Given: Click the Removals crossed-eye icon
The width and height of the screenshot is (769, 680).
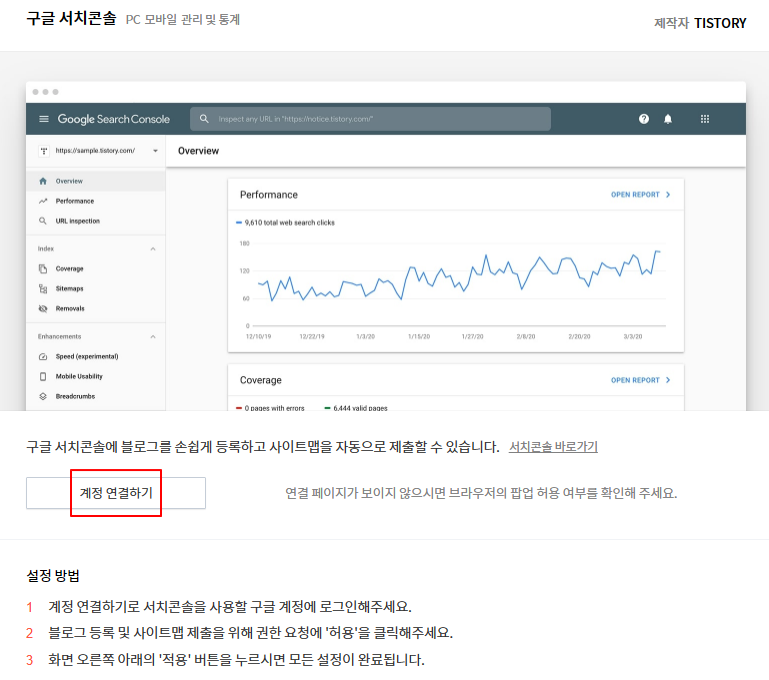Looking at the screenshot, I should (43, 308).
